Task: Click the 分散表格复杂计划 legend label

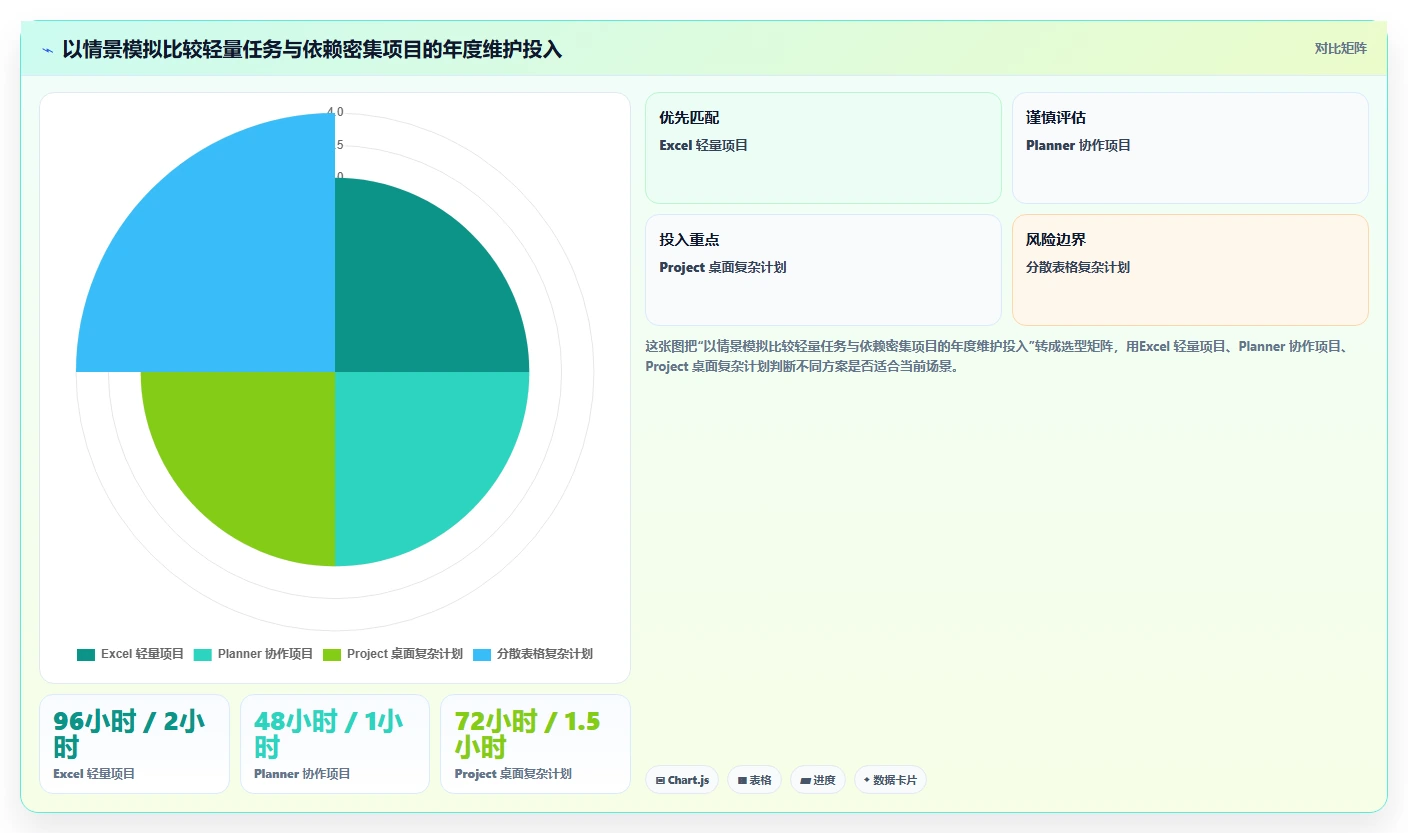Action: [x=544, y=654]
